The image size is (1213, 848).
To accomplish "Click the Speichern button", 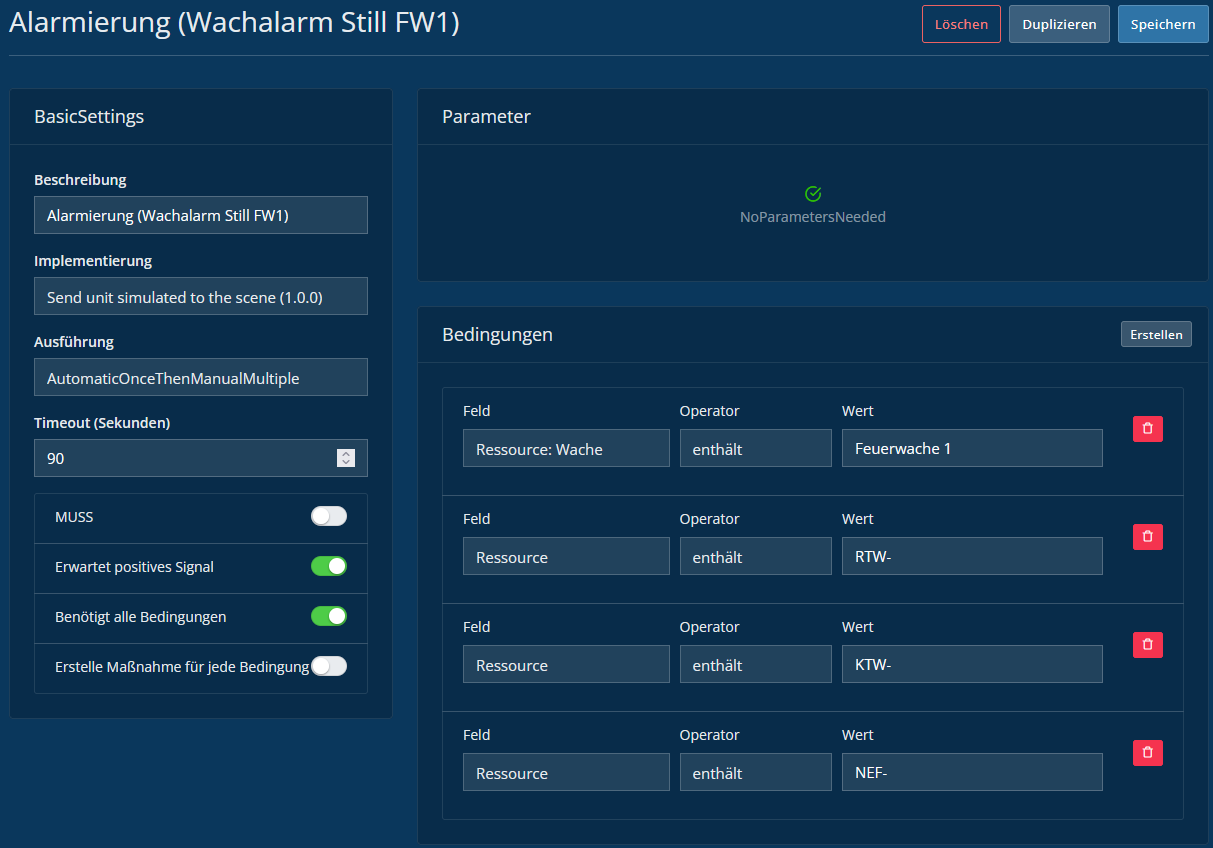I will coord(1162,25).
